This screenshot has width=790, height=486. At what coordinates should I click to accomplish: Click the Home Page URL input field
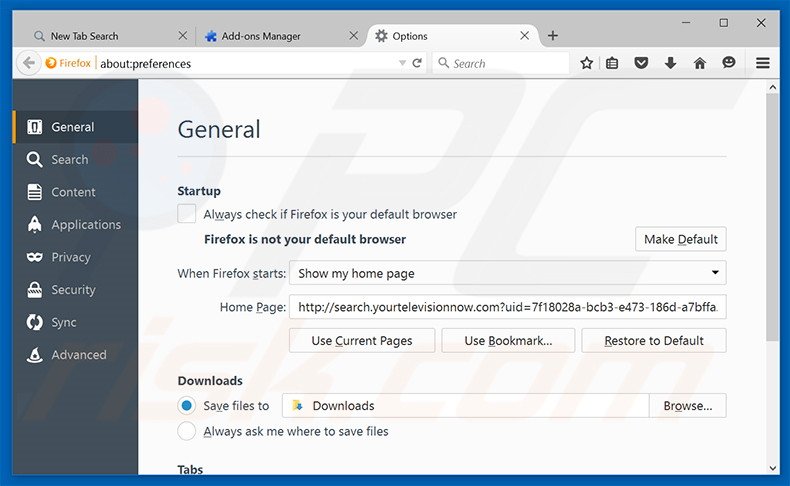pos(507,307)
